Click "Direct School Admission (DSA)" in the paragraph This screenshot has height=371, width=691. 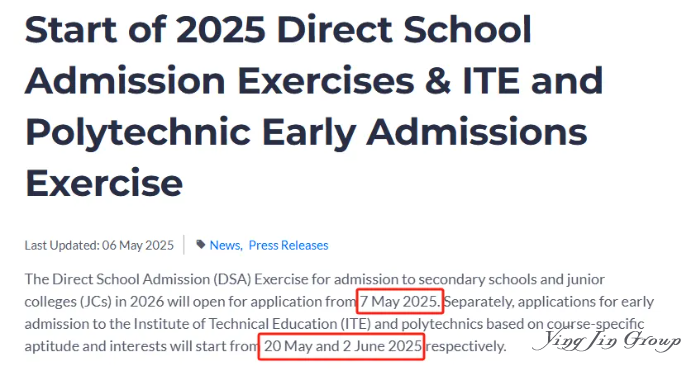152,279
